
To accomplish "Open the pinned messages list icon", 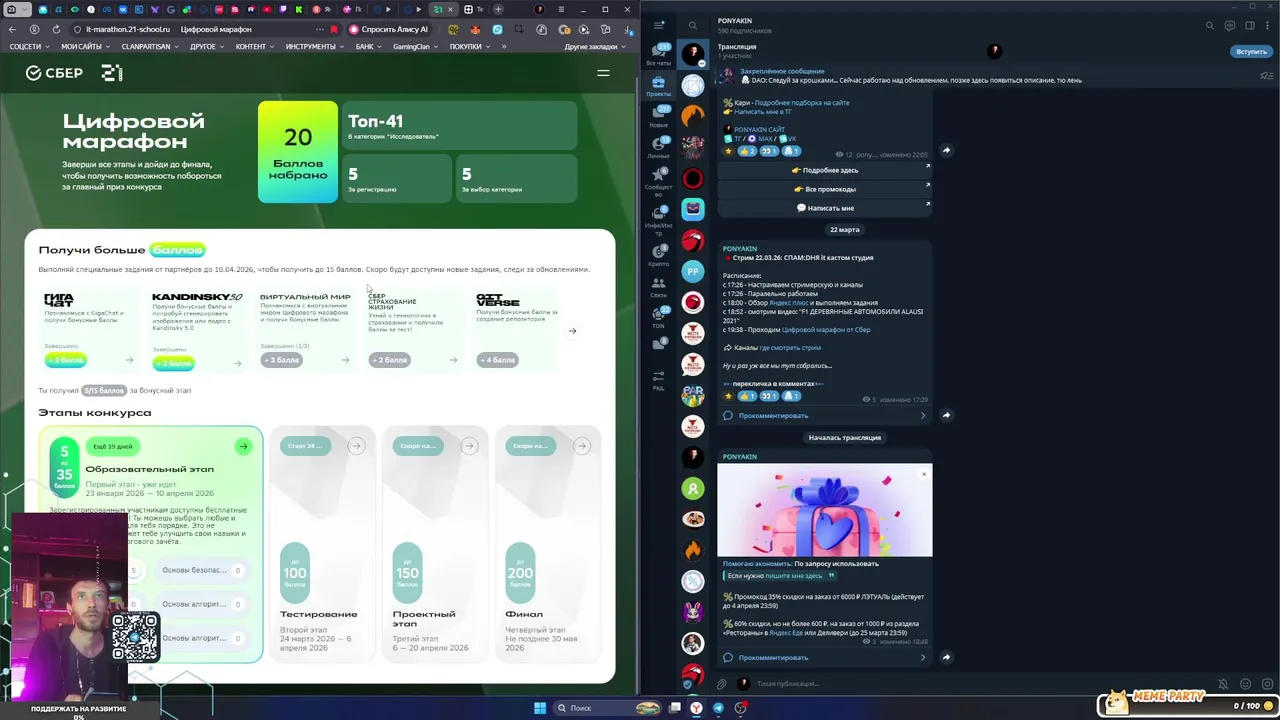I will [x=1266, y=76].
